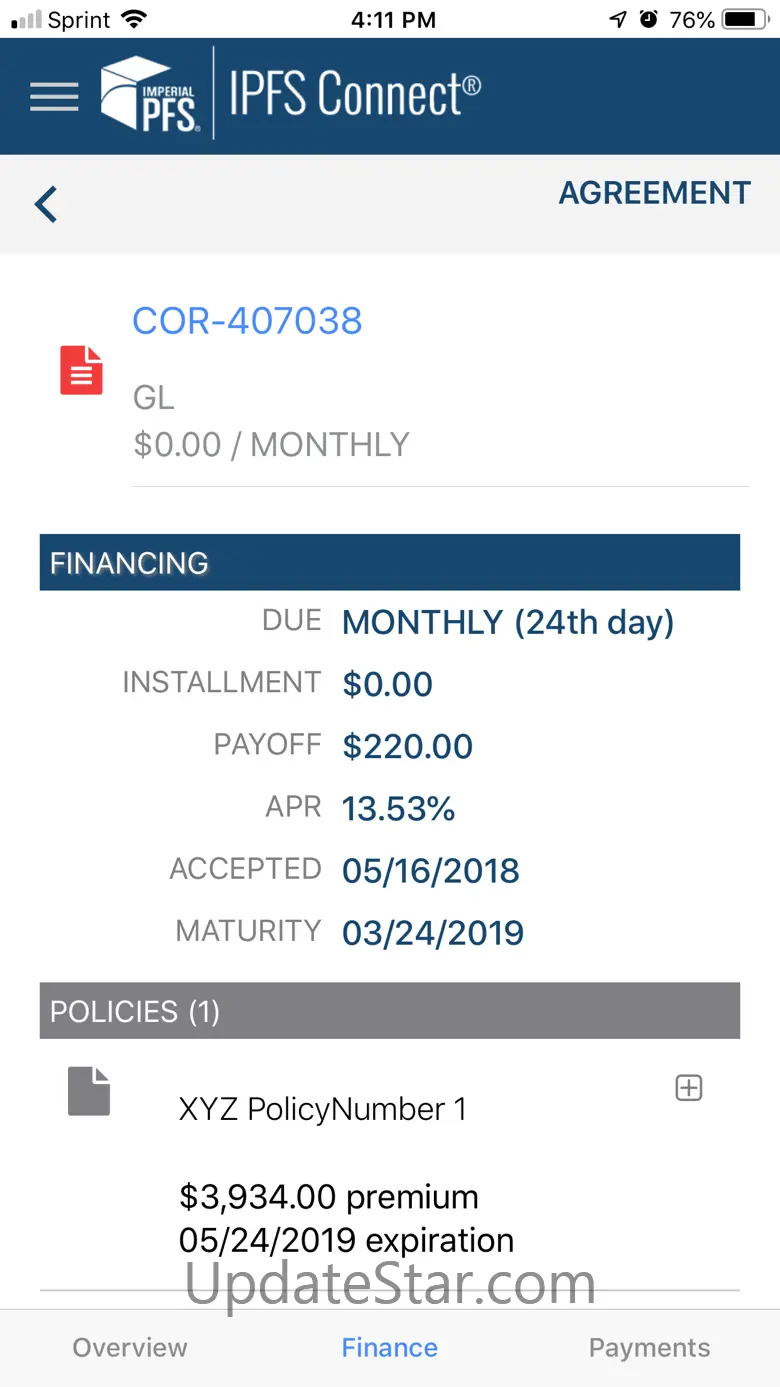Tap the Wi-Fi status icon

[132, 19]
